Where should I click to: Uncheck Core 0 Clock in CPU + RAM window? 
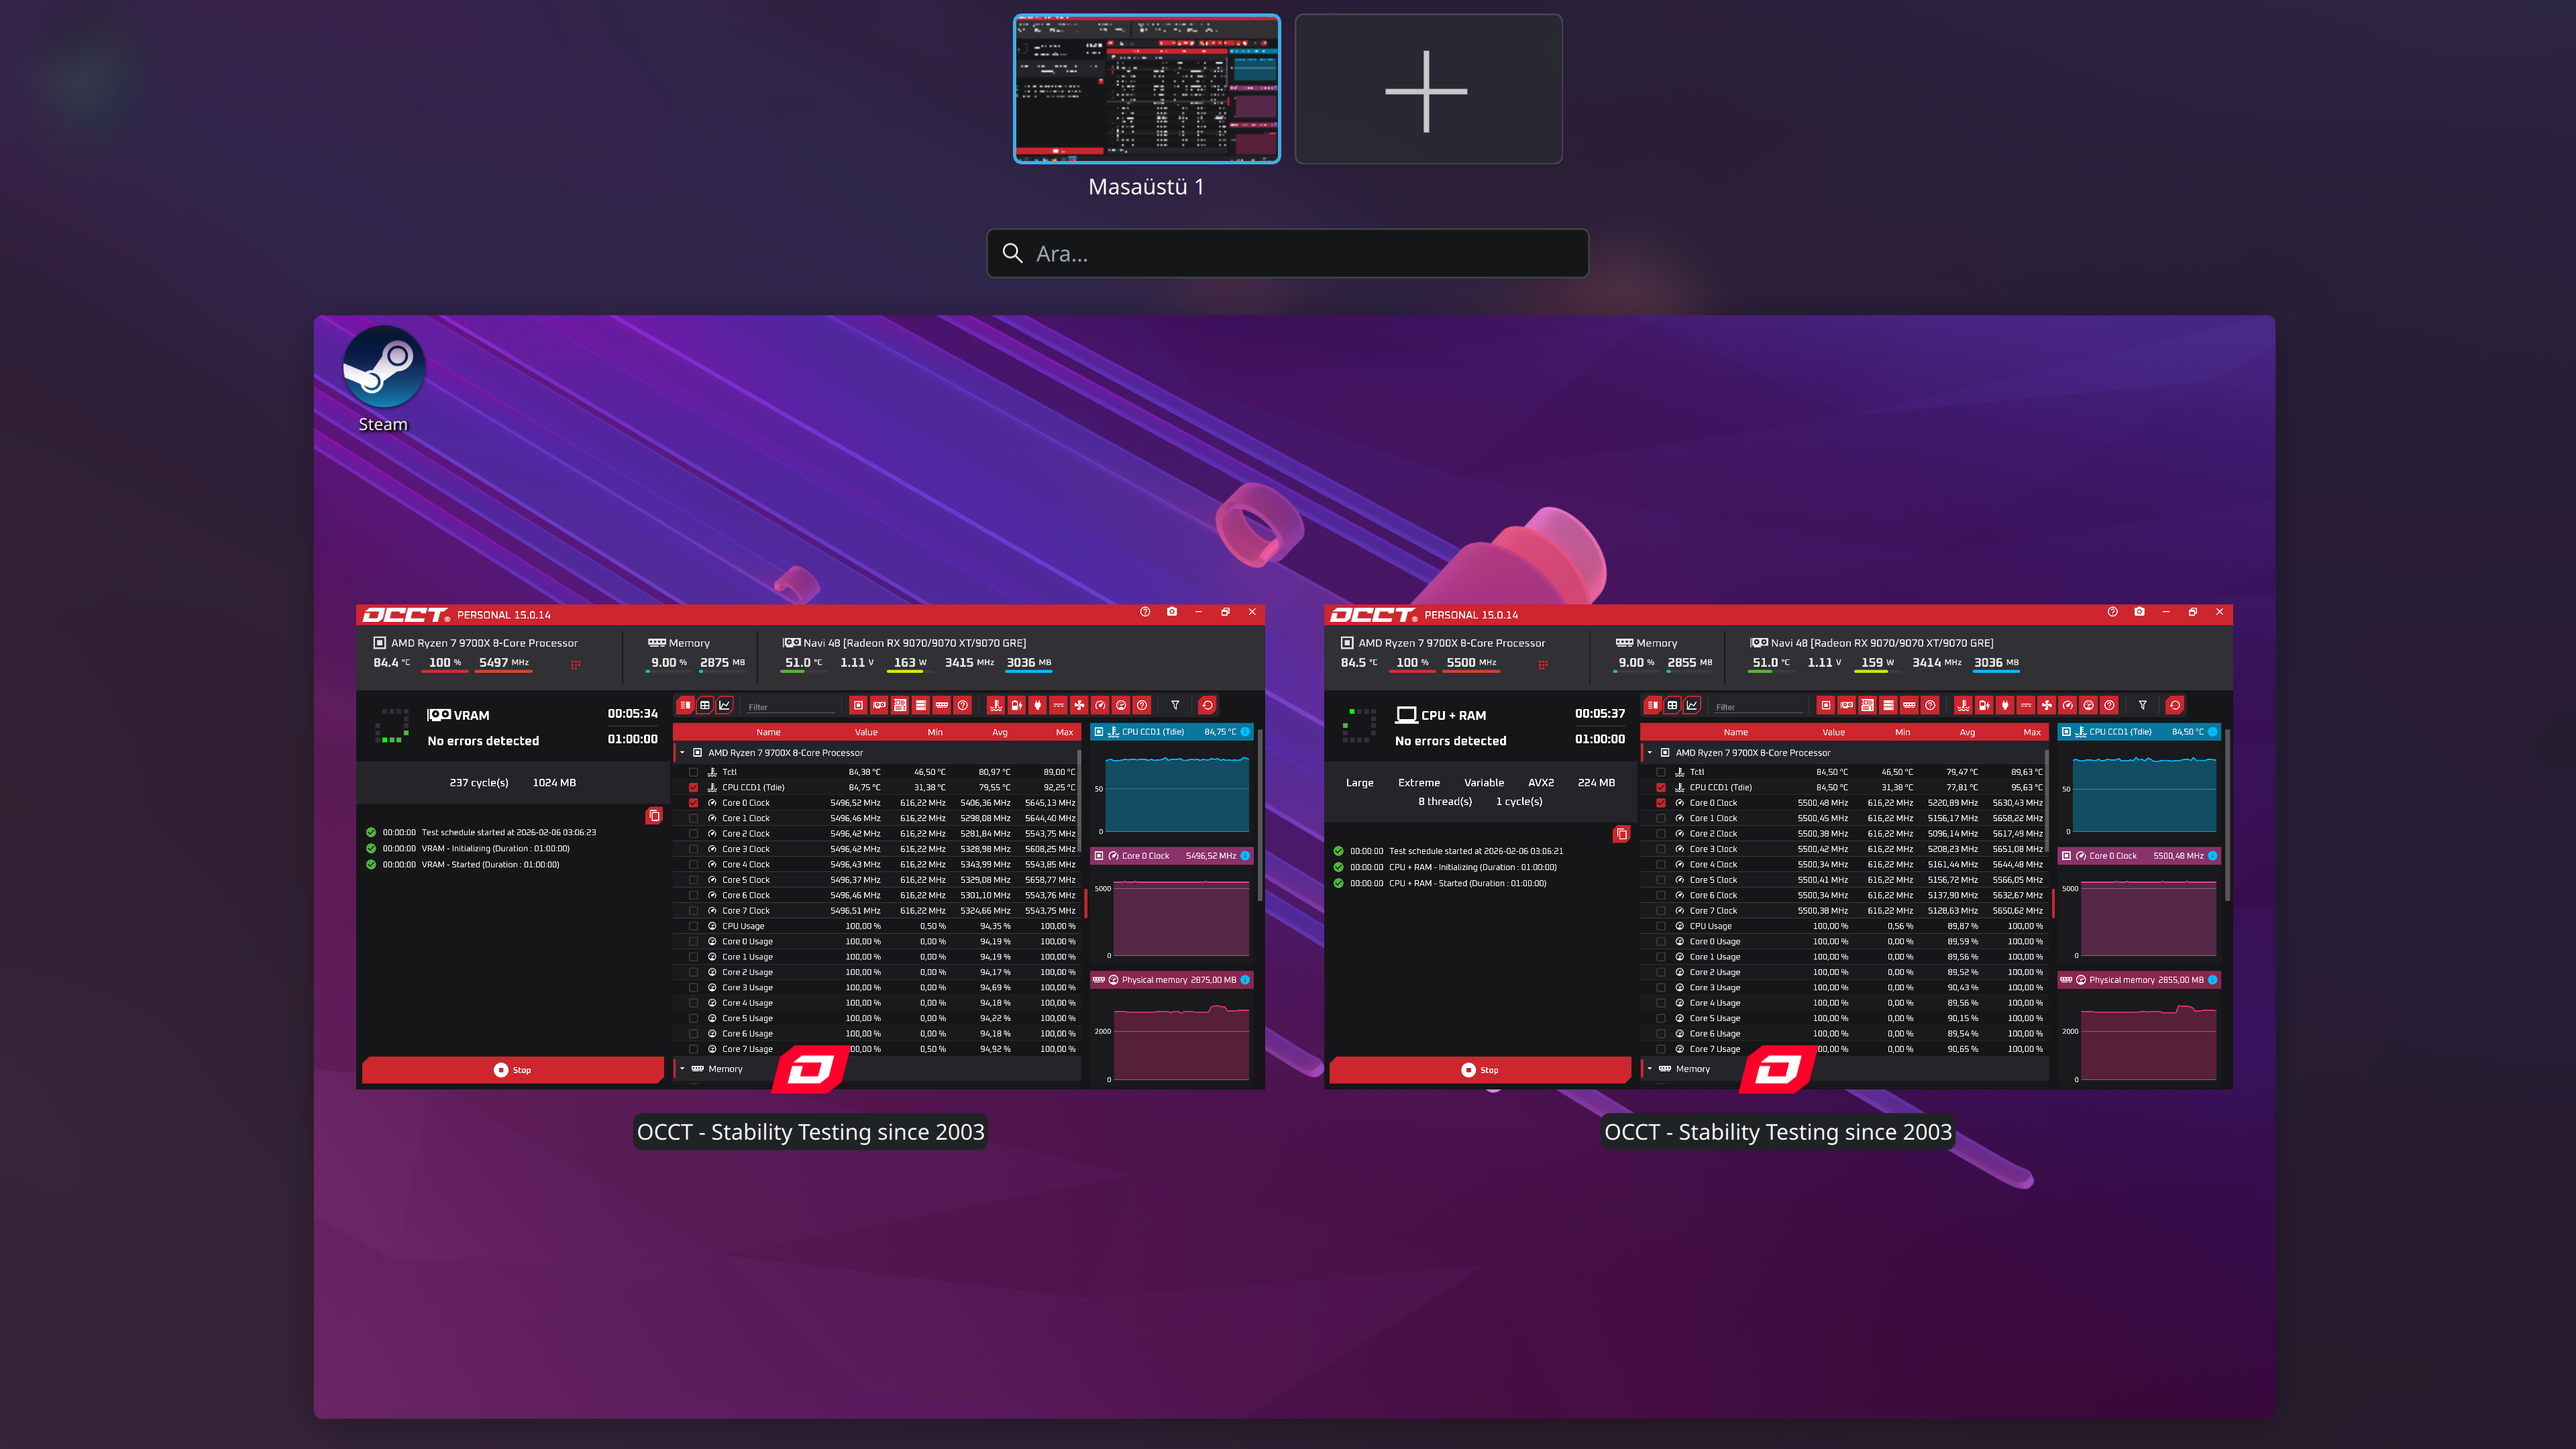click(1660, 803)
